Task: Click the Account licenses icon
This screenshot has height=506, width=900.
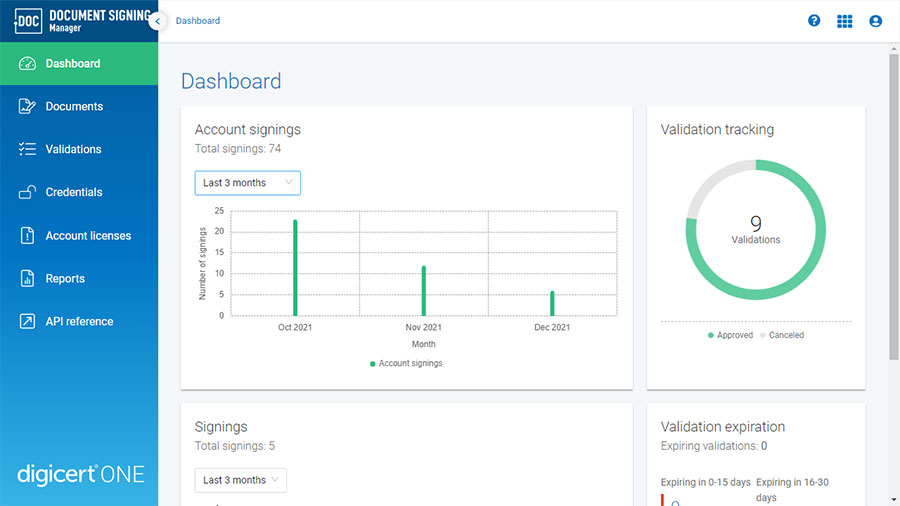Action: 27,236
